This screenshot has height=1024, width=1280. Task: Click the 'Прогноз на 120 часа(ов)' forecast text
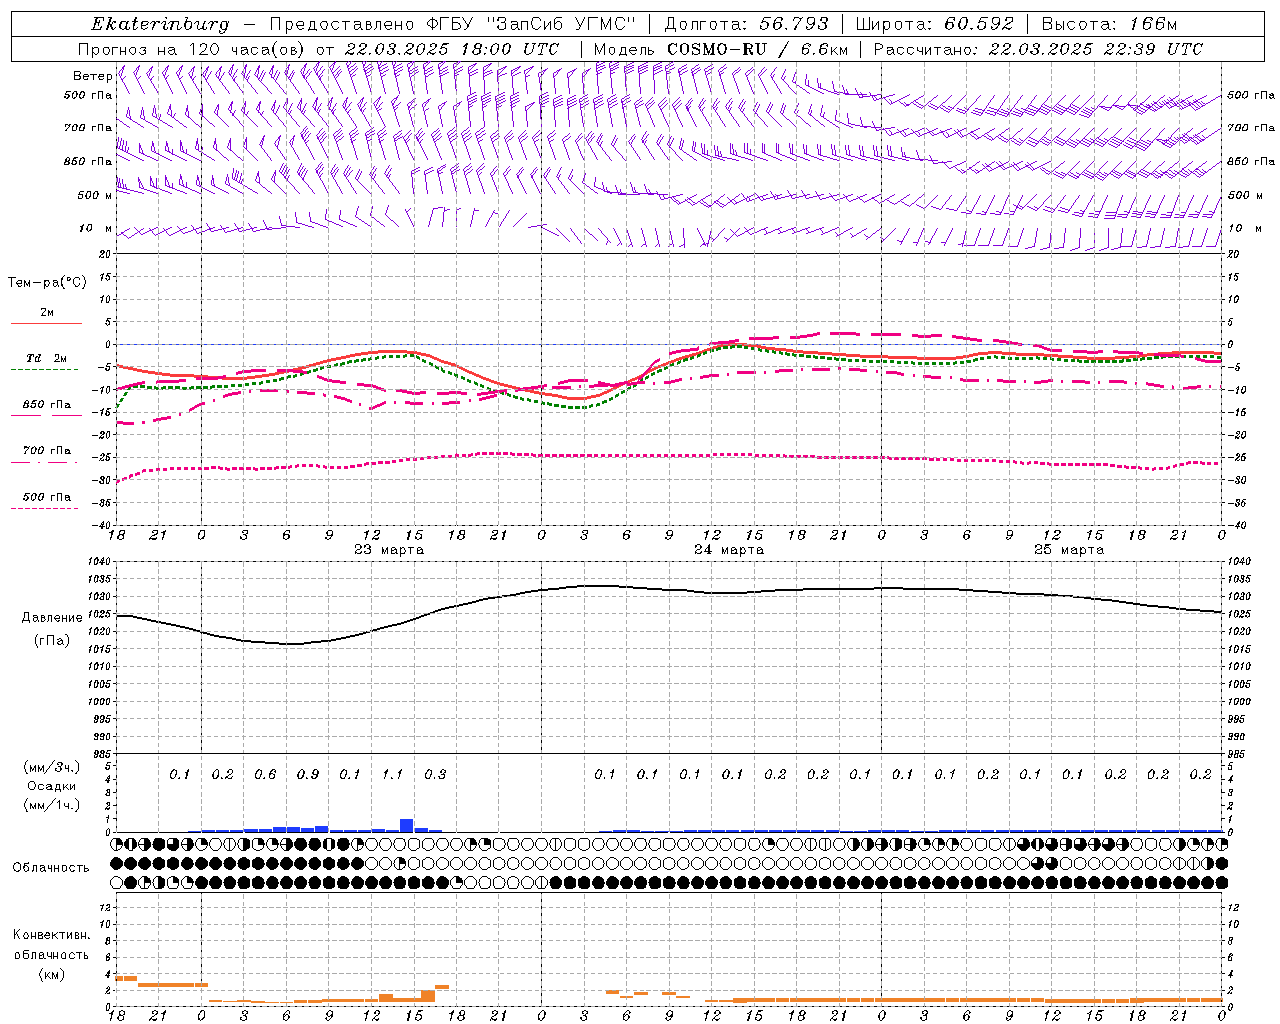[x=192, y=49]
